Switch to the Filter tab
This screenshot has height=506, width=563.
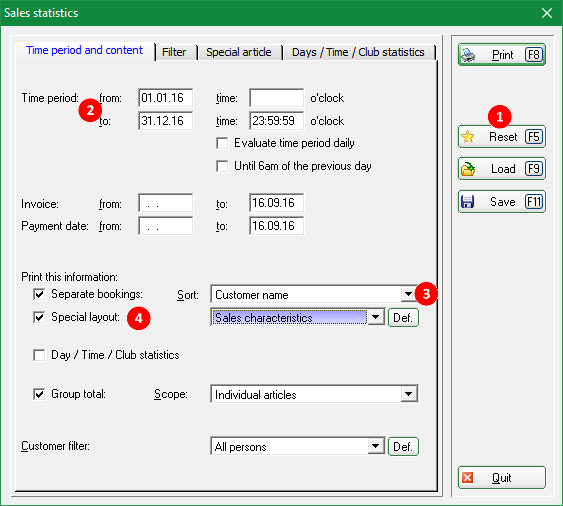174,52
